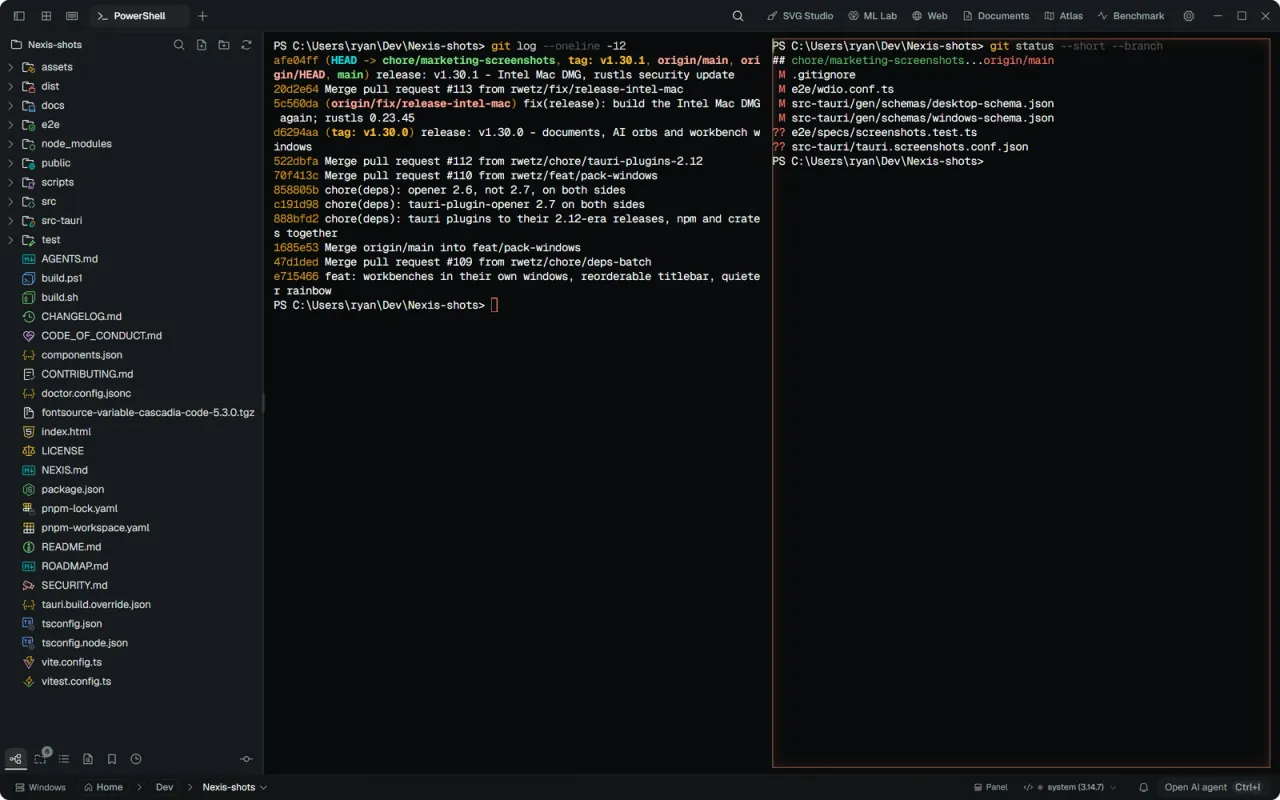This screenshot has width=1280, height=800.
Task: Select vite.config.ts in the explorer
Action: pos(130,662)
